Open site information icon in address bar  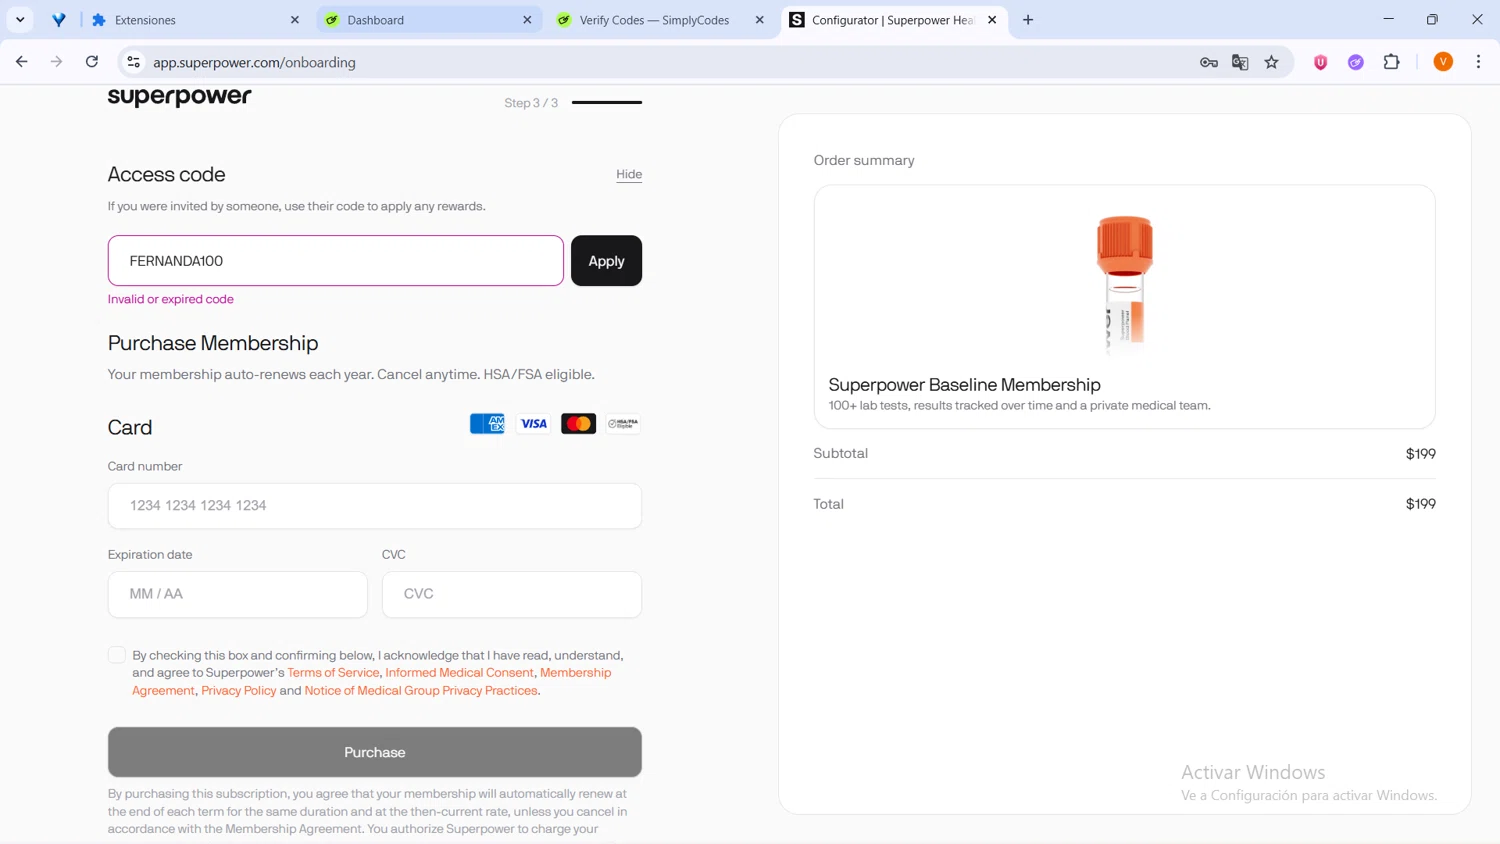[x=133, y=62]
